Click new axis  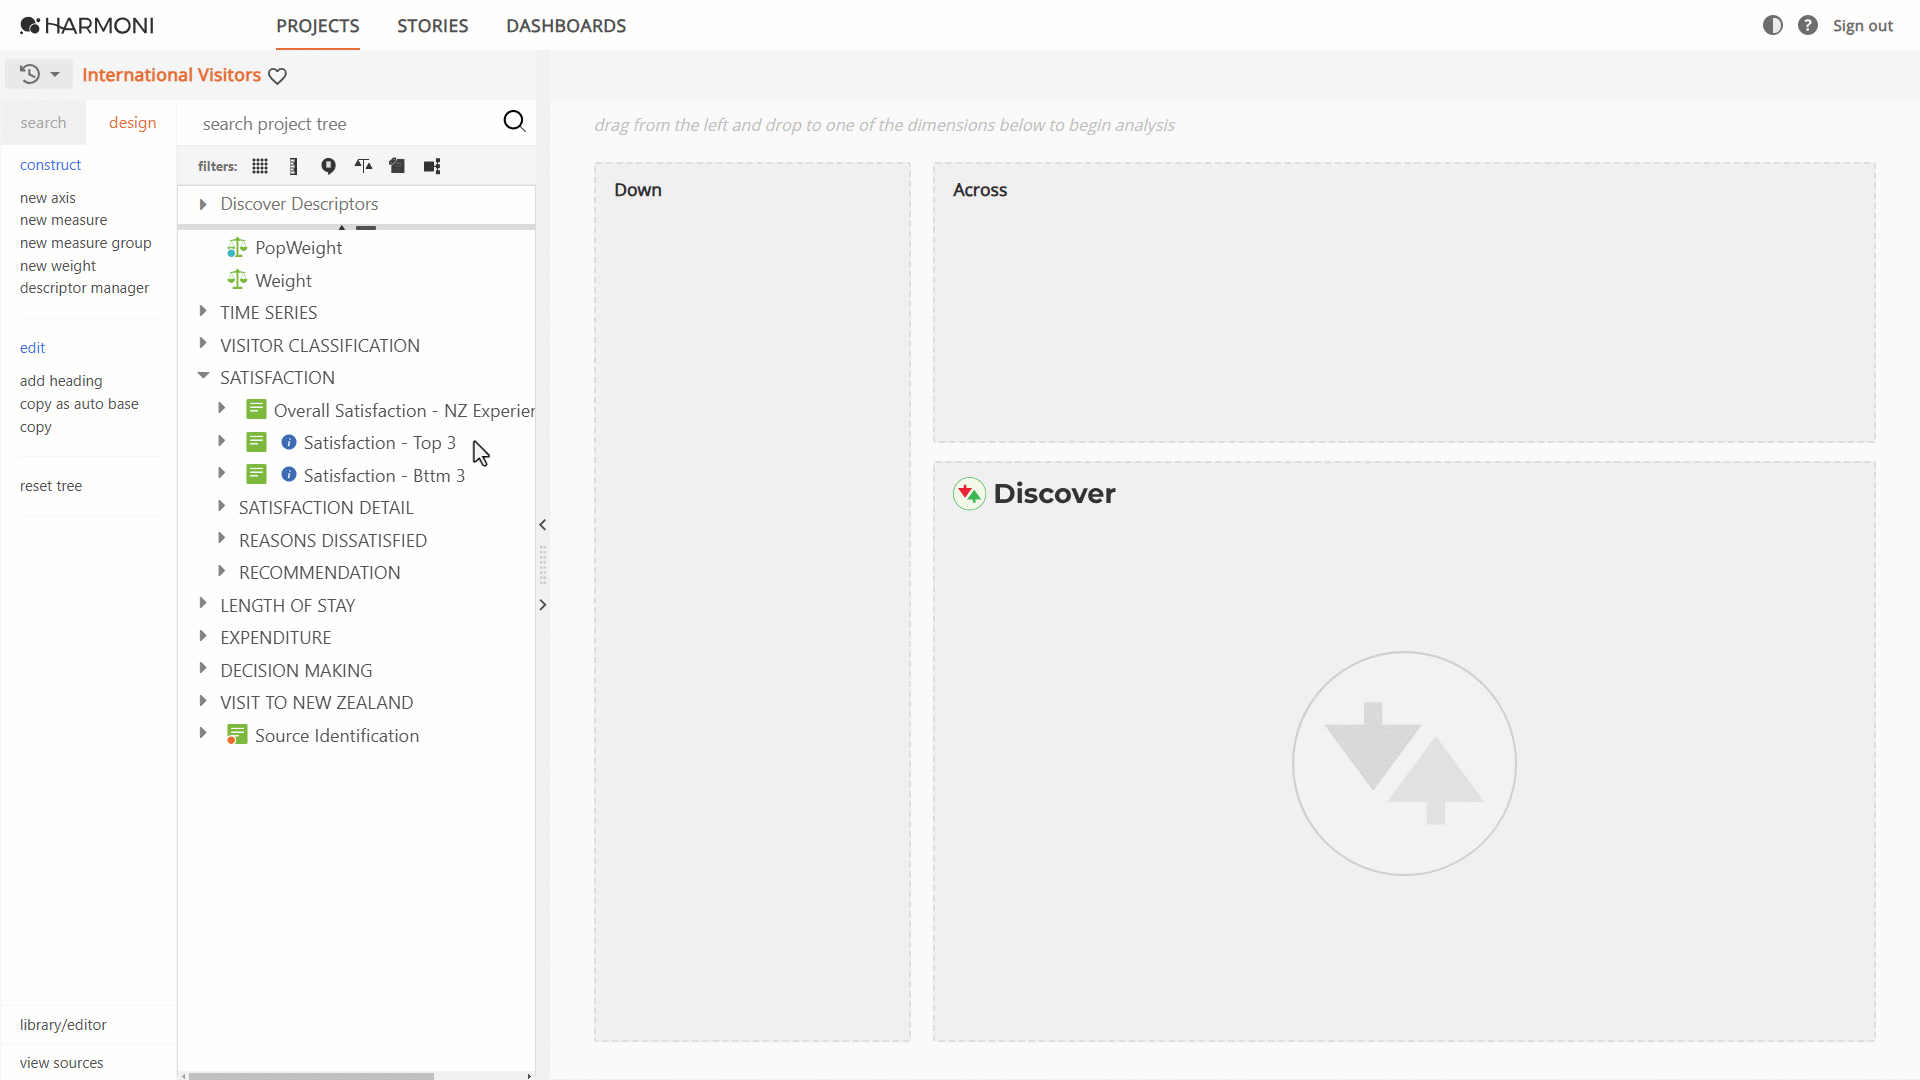(48, 198)
